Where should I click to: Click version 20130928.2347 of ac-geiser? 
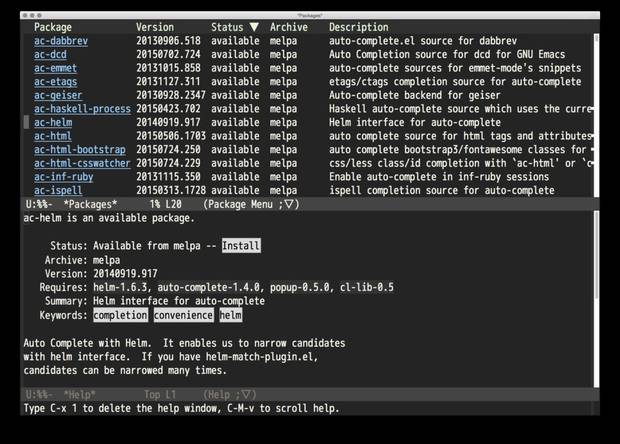171,95
